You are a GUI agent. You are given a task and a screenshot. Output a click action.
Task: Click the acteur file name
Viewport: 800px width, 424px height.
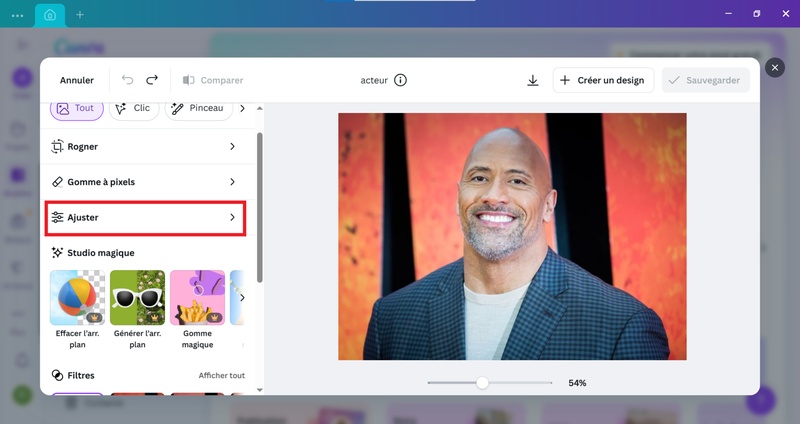[x=374, y=80]
